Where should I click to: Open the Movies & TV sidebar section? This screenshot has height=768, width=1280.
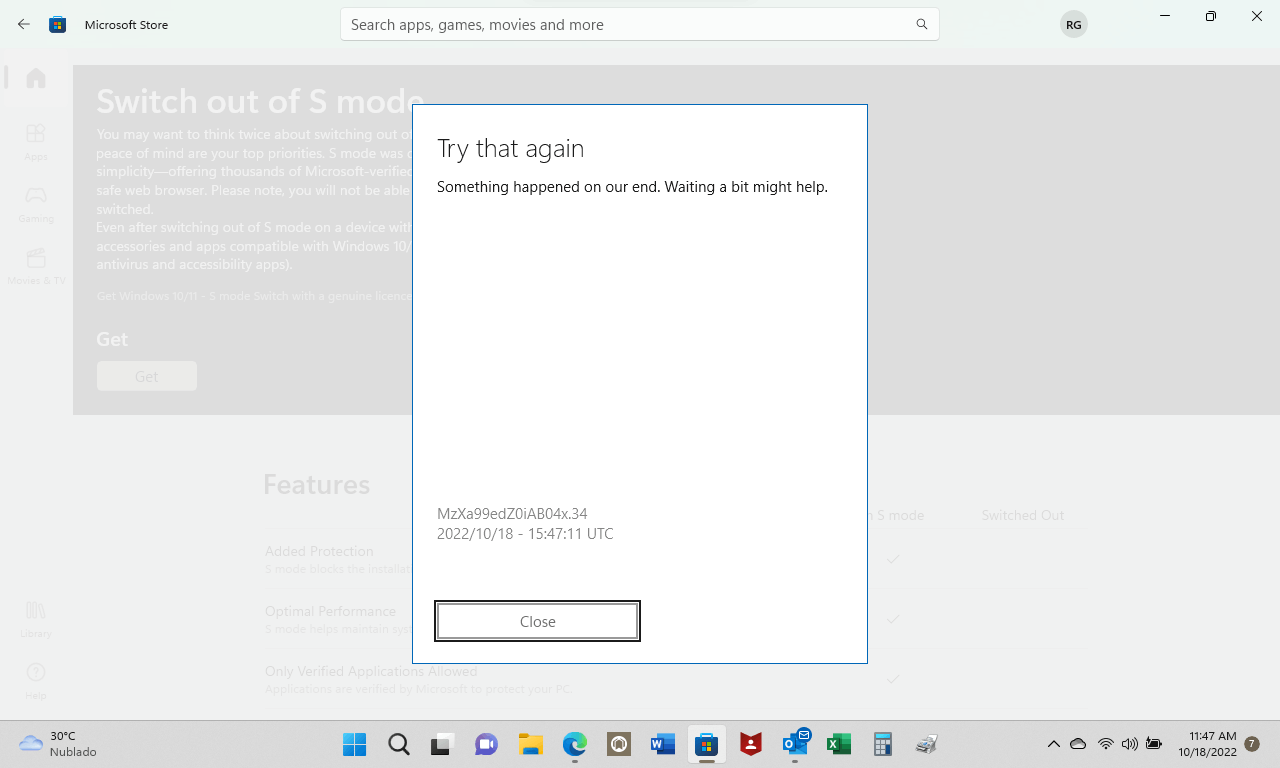[x=36, y=265]
